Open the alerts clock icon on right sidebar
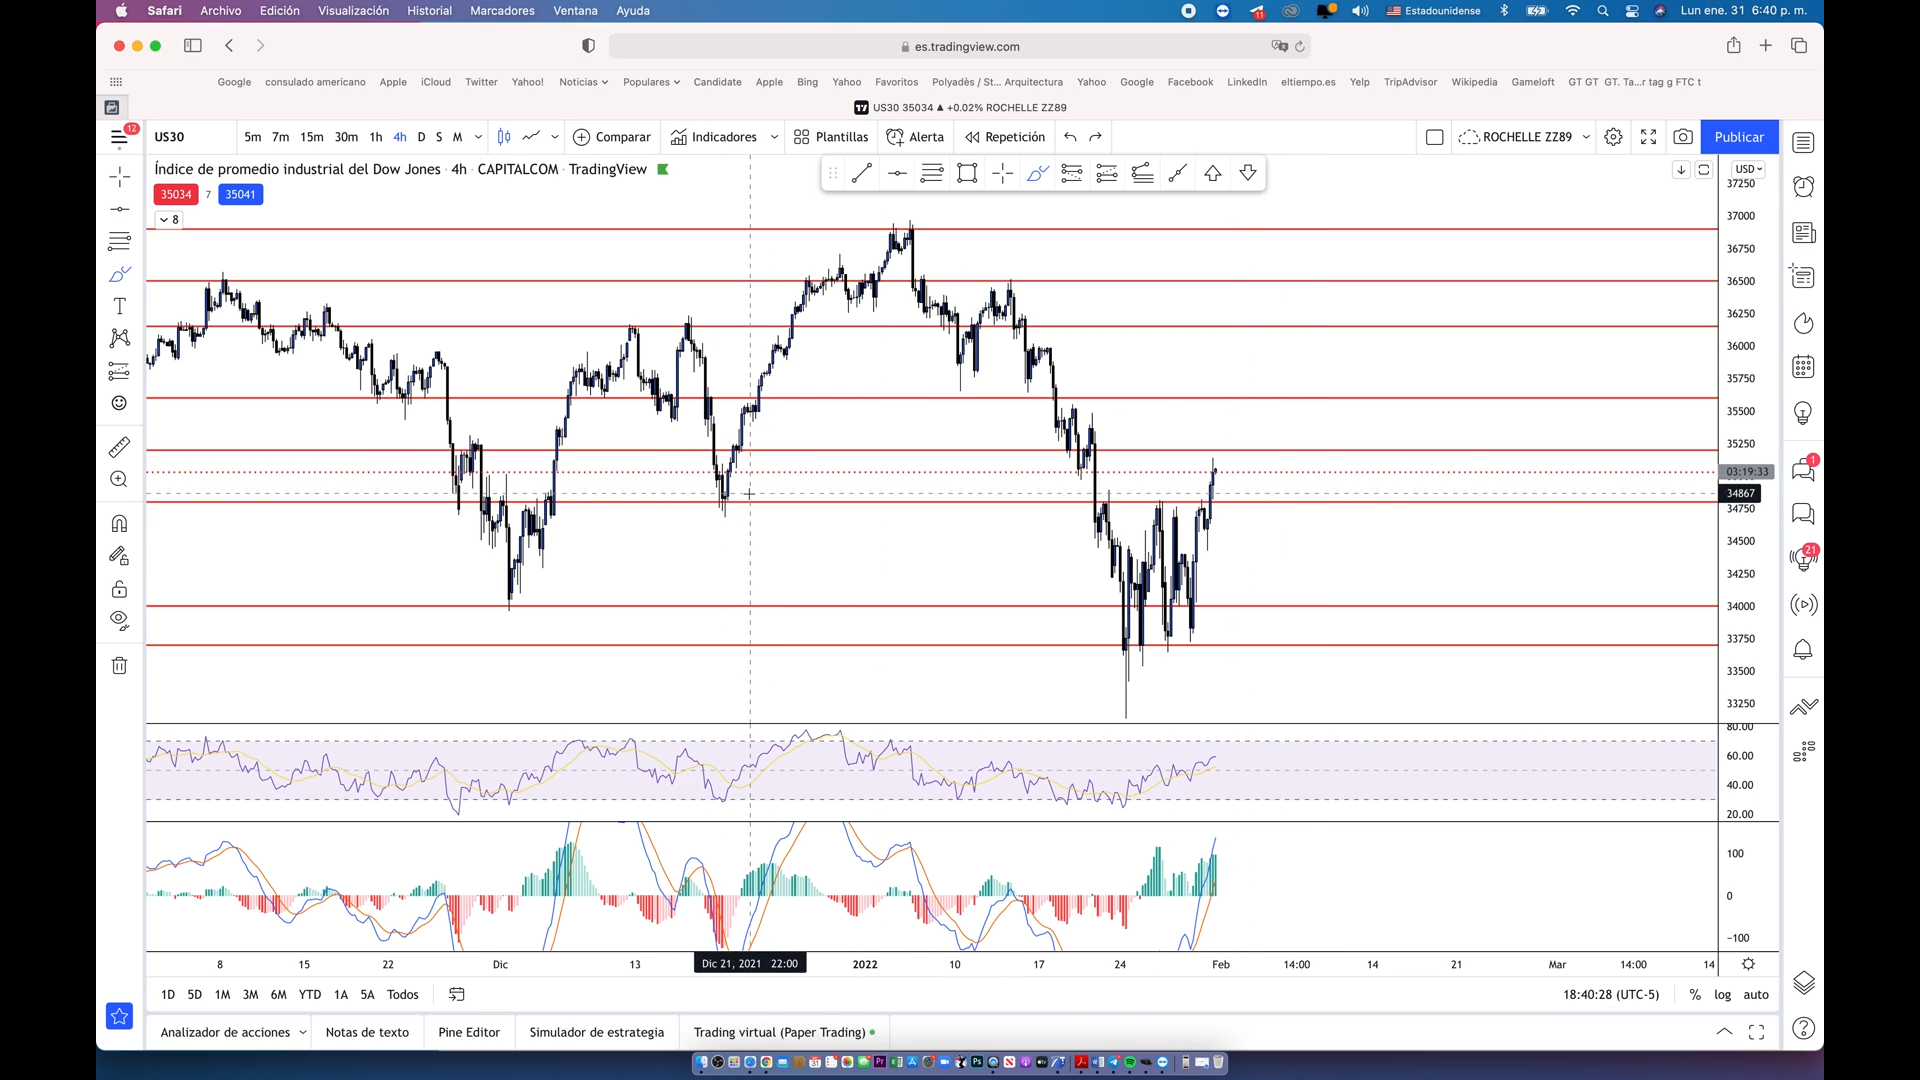Viewport: 1920px width, 1080px height. (x=1803, y=187)
